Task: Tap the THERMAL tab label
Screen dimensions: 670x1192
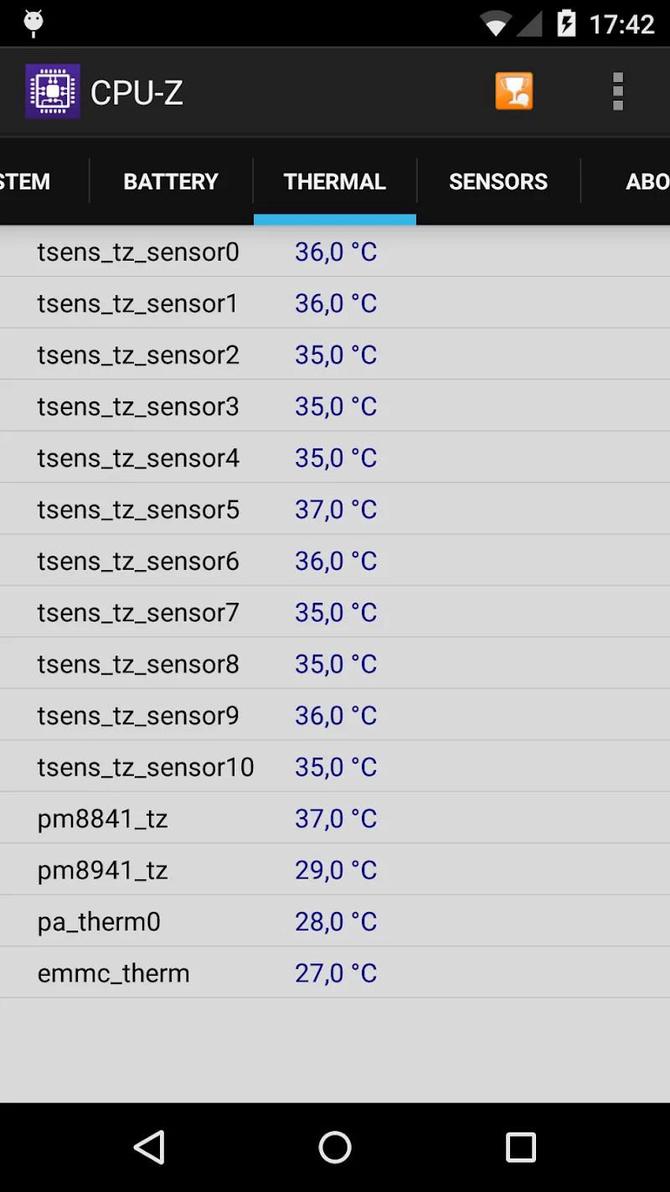Action: coord(334,181)
